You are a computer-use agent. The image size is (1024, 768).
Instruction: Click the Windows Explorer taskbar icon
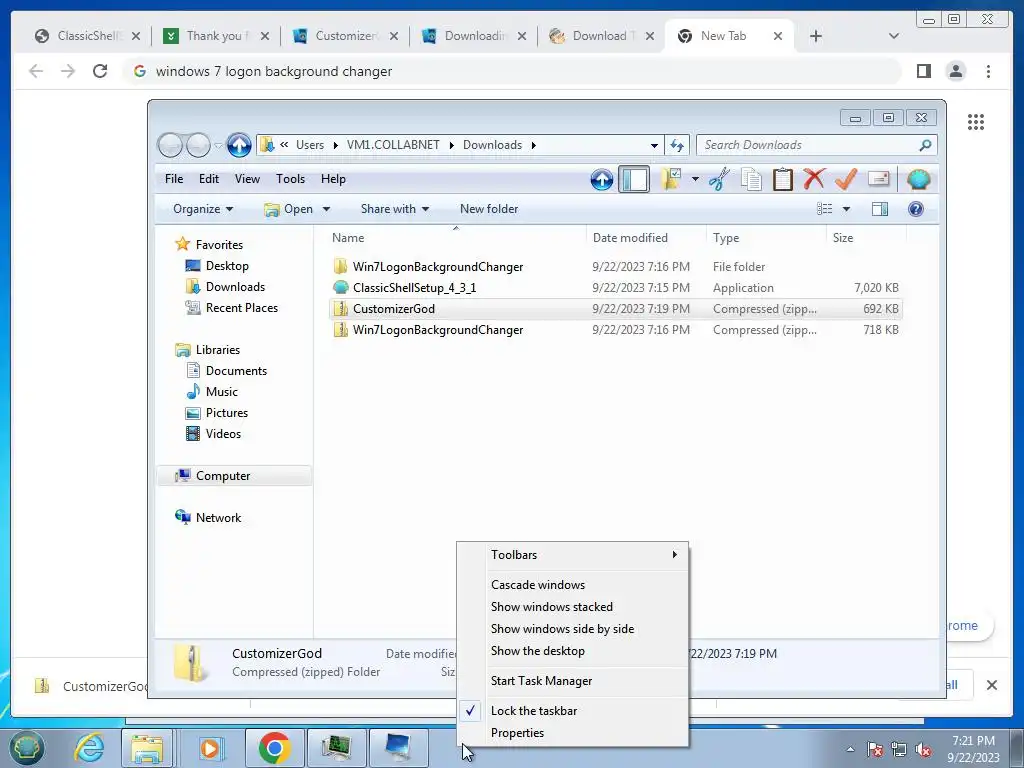[x=147, y=748]
